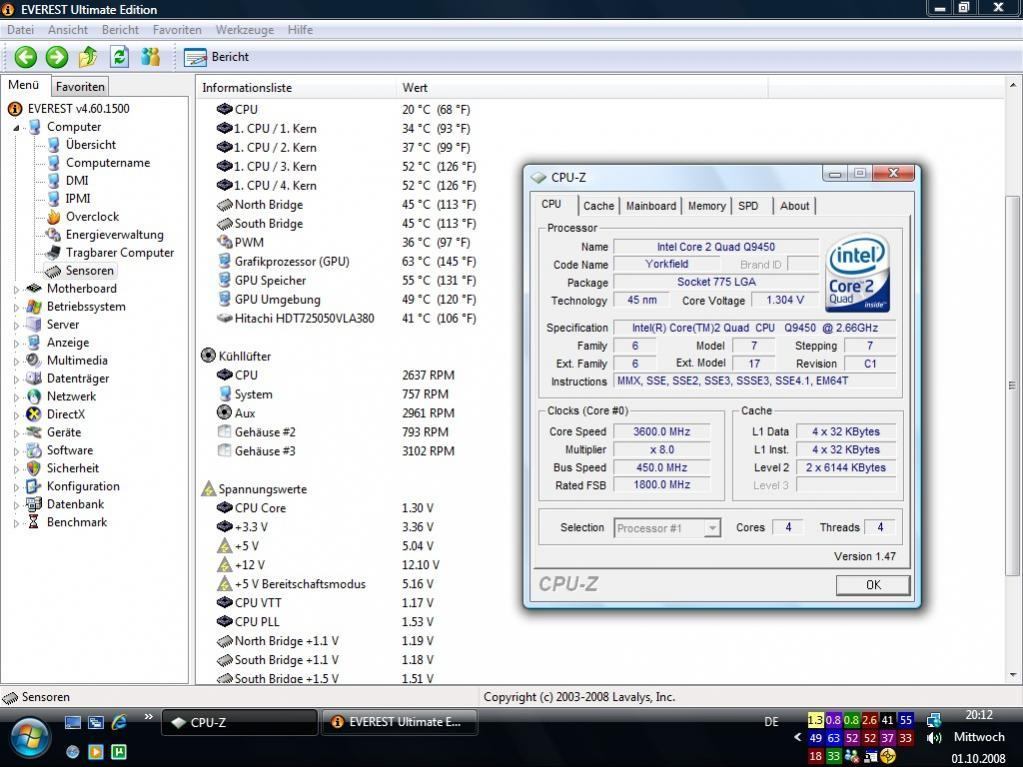Screen dimensions: 1023x767
Task: Expand the Multimedia tree node
Action: 16,361
